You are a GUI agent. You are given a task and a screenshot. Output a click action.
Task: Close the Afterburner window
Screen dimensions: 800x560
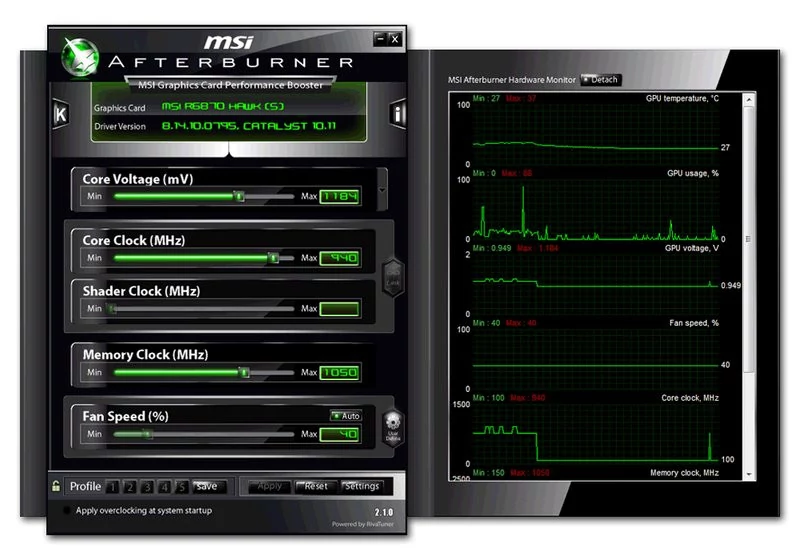(x=395, y=39)
